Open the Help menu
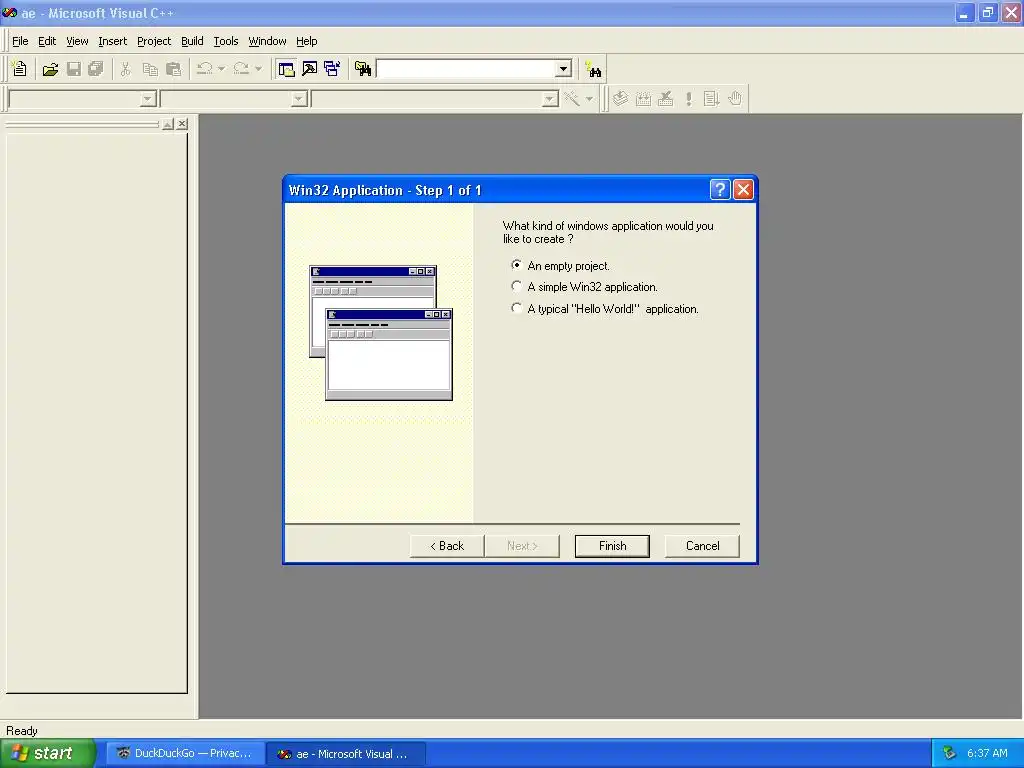 306,41
